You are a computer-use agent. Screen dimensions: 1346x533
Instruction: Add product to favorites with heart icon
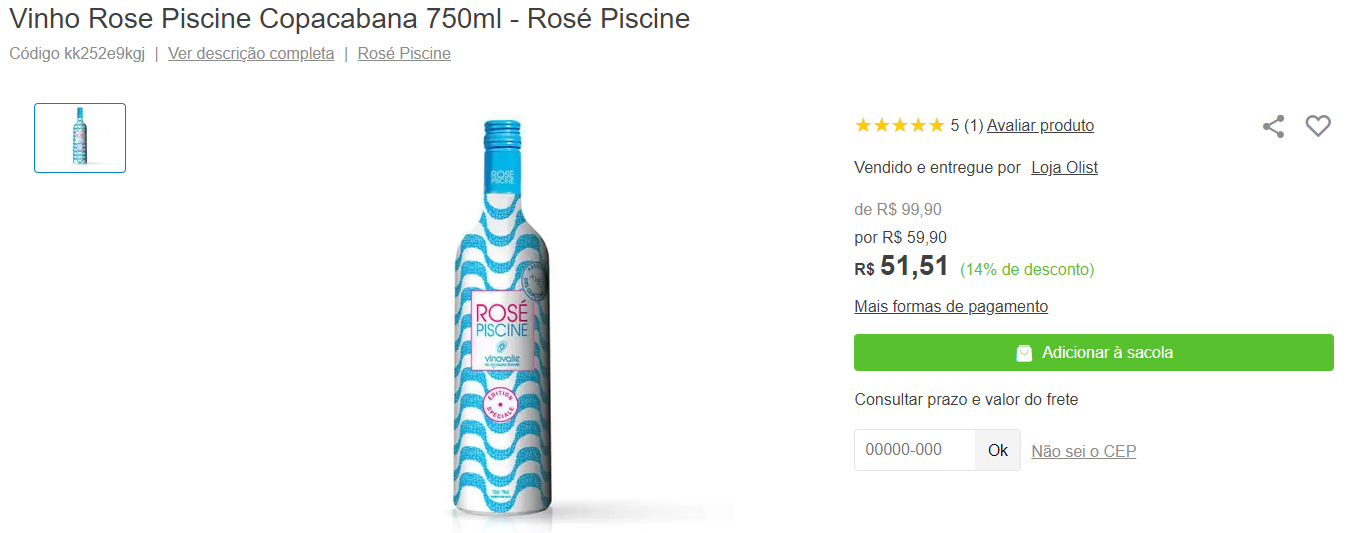1318,126
